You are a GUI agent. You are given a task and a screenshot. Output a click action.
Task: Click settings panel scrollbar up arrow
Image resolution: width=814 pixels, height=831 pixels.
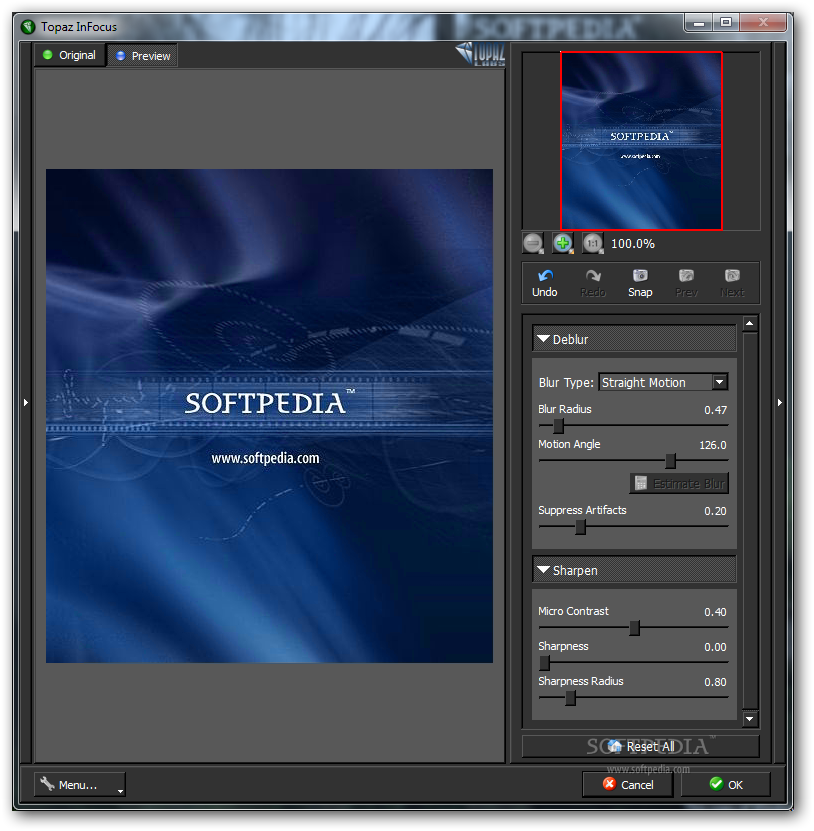pos(750,323)
